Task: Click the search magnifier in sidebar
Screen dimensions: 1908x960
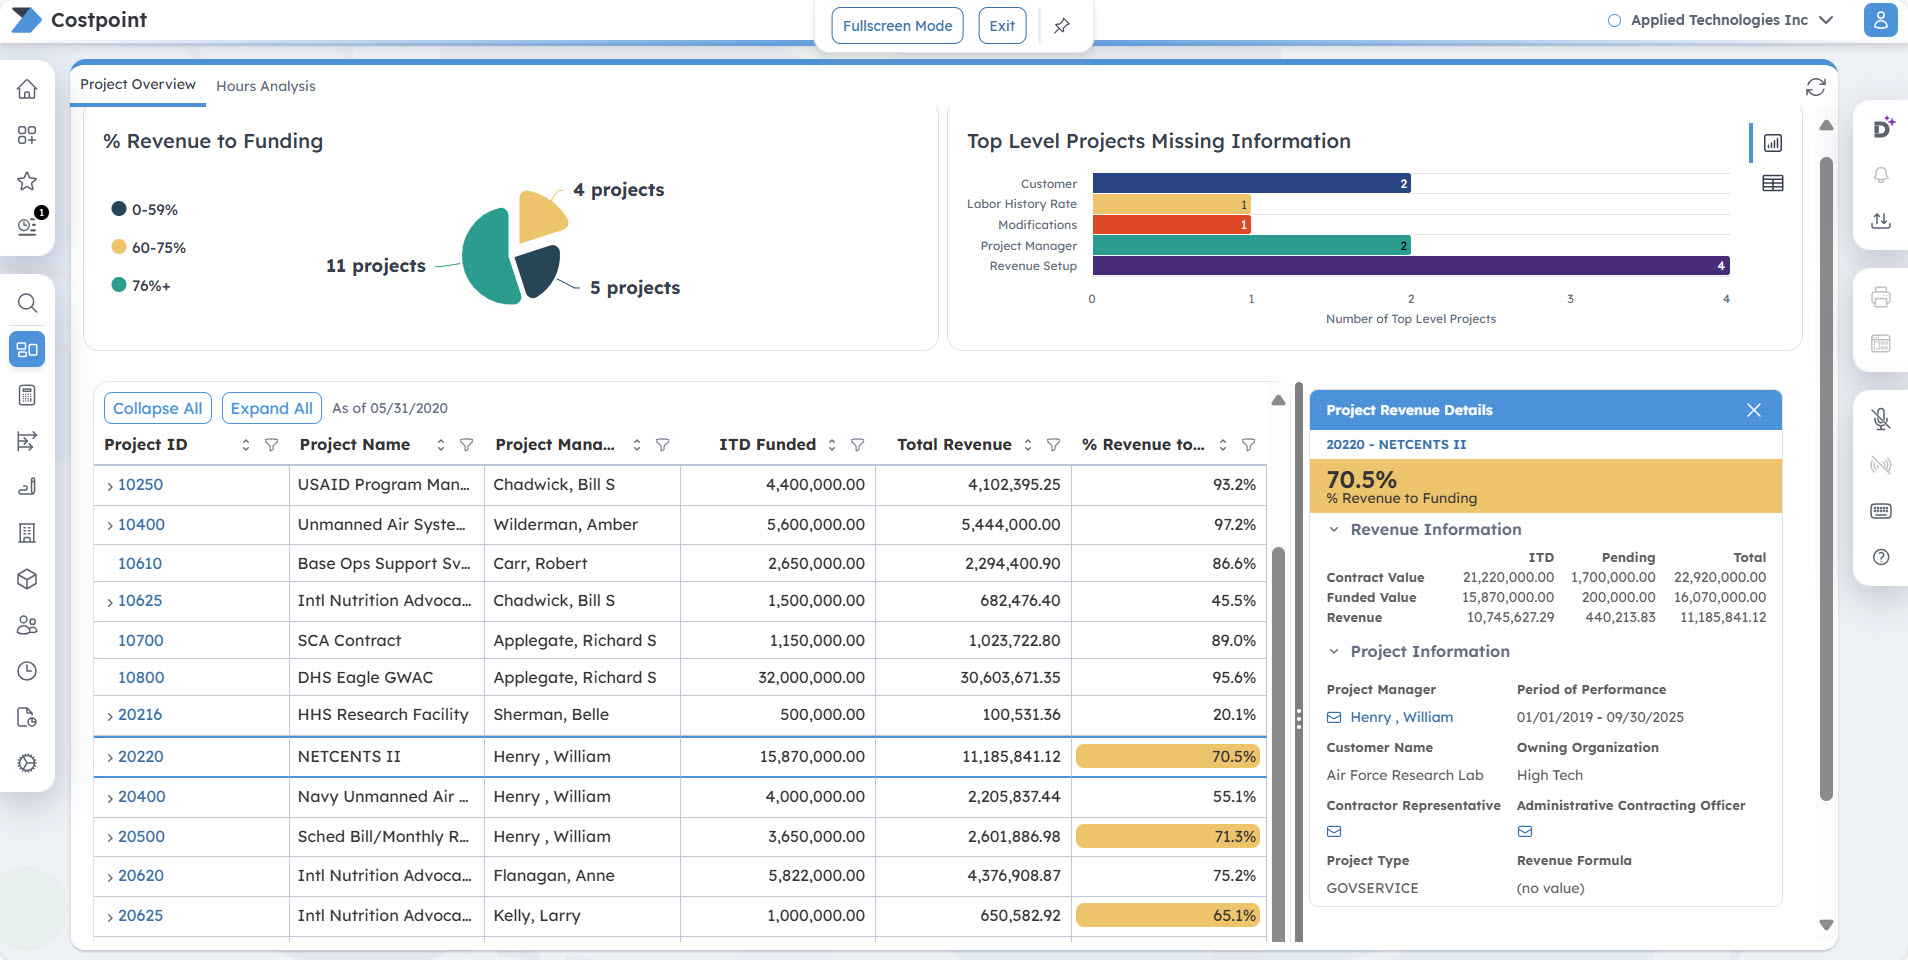Action: (27, 303)
